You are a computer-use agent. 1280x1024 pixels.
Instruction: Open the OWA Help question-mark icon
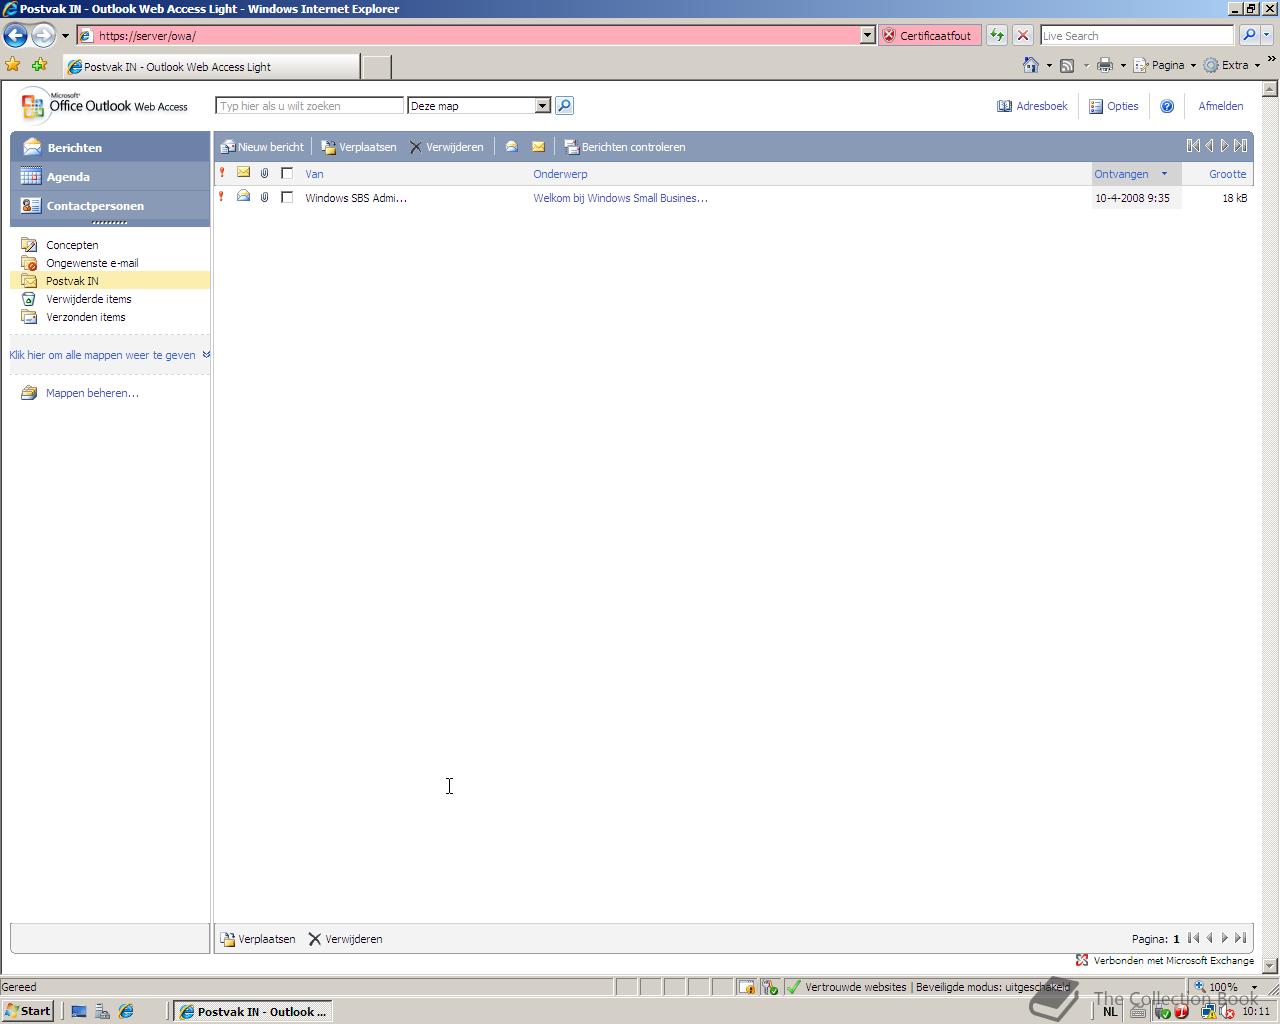(x=1167, y=106)
